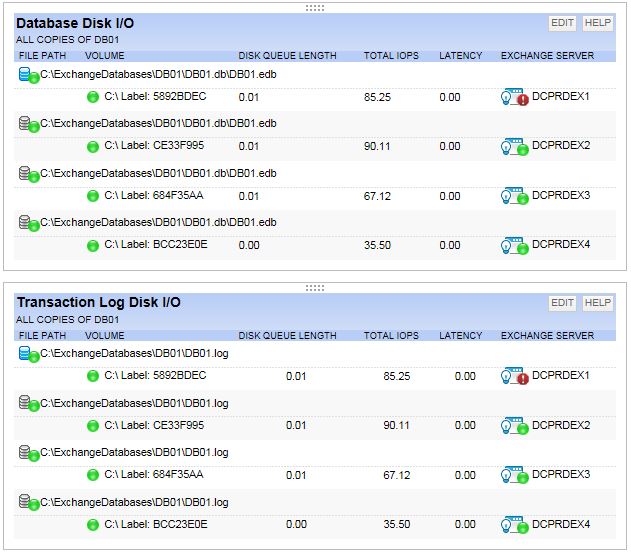Viewport: 631px width, 559px height.
Task: Grab the dotted drag handle above Transaction Log Disk I/O
Action: pyautogui.click(x=315, y=288)
